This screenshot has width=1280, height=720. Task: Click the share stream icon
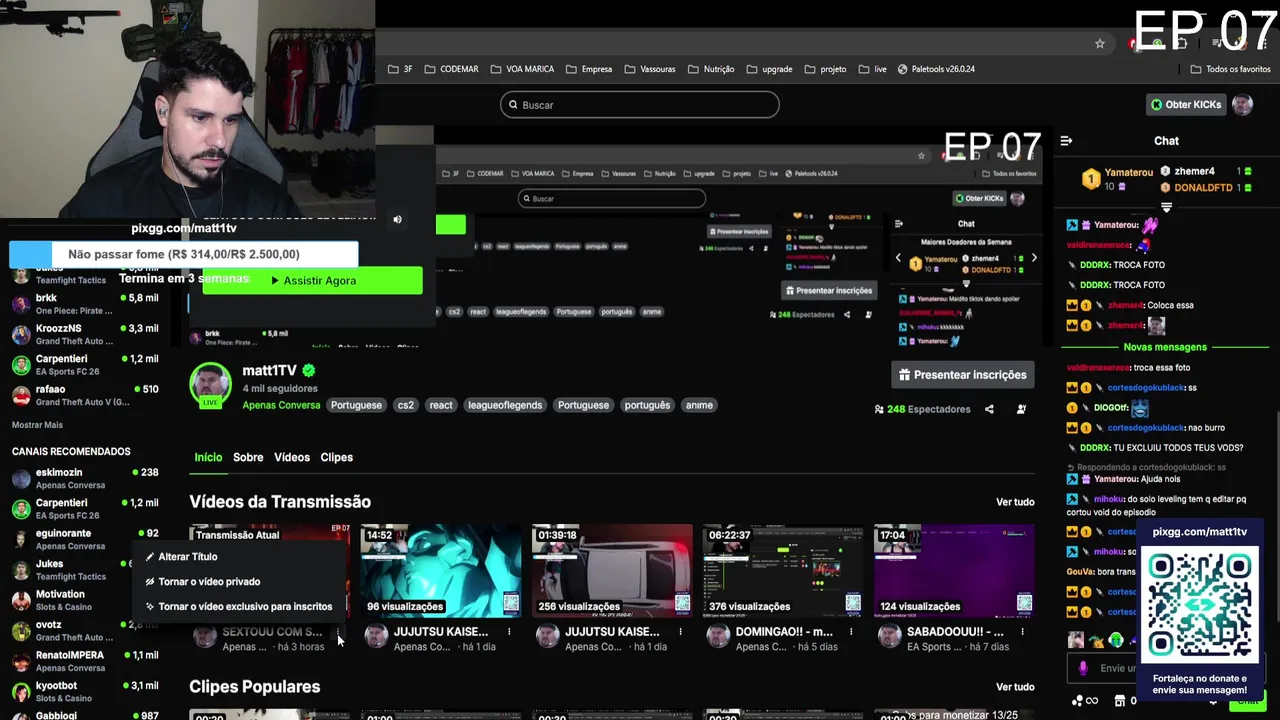click(989, 409)
